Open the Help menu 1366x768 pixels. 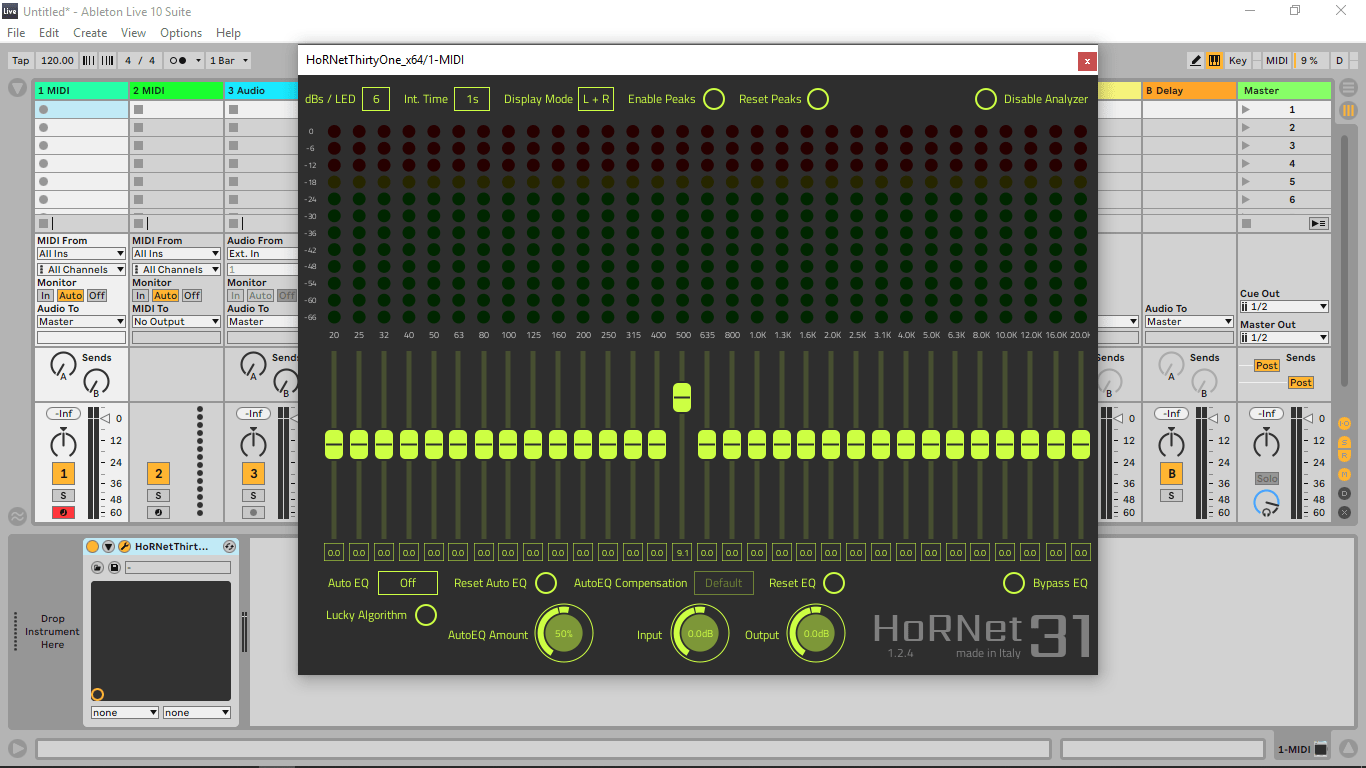228,33
